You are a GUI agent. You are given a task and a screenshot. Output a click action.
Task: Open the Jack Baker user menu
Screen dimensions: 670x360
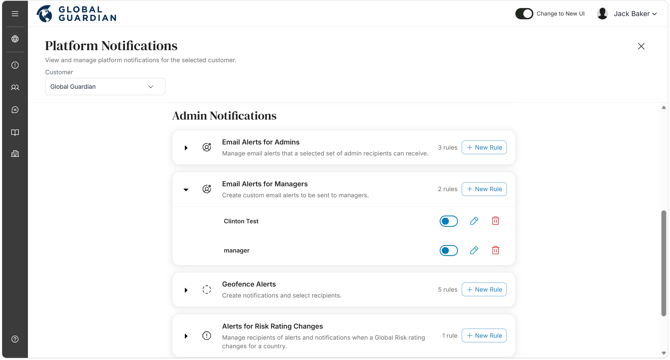click(x=635, y=14)
